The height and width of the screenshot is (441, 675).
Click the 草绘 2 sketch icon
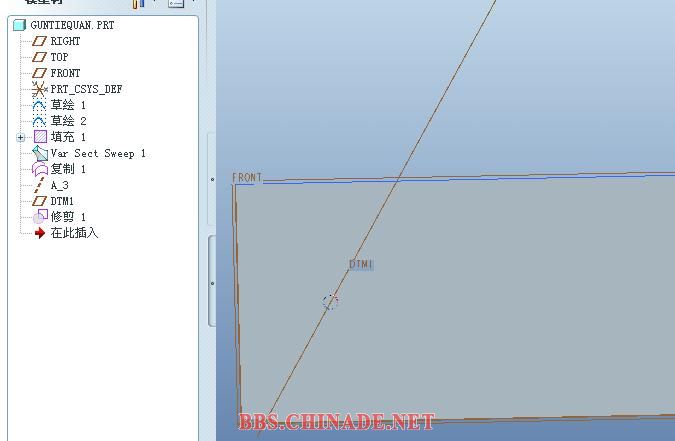(x=39, y=121)
